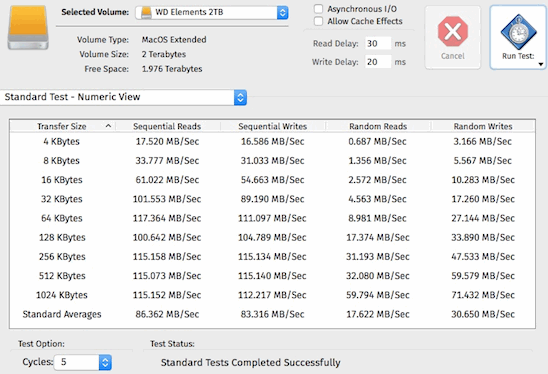Image resolution: width=548 pixels, height=374 pixels.
Task: Toggle Allow Cache Effects checkbox
Action: click(318, 21)
